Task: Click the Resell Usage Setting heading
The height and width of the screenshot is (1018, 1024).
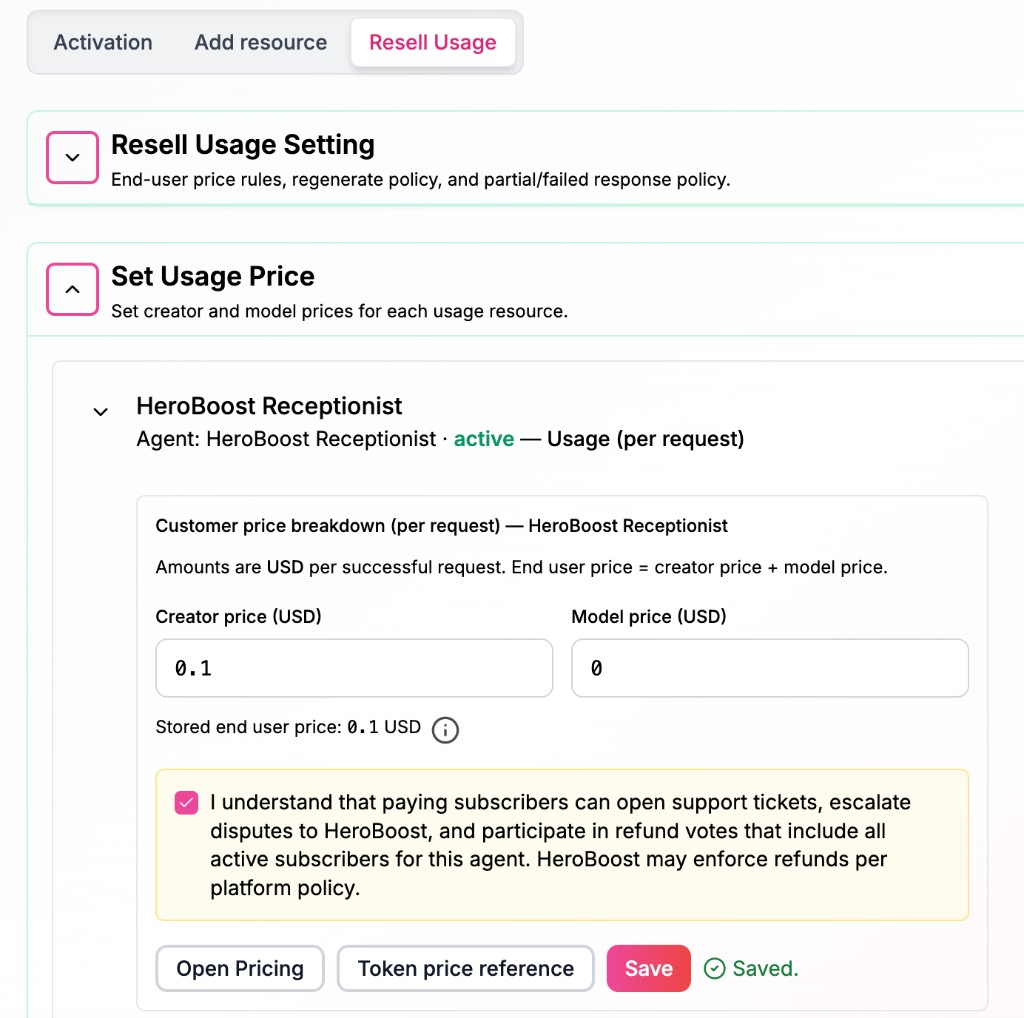Action: 243,144
